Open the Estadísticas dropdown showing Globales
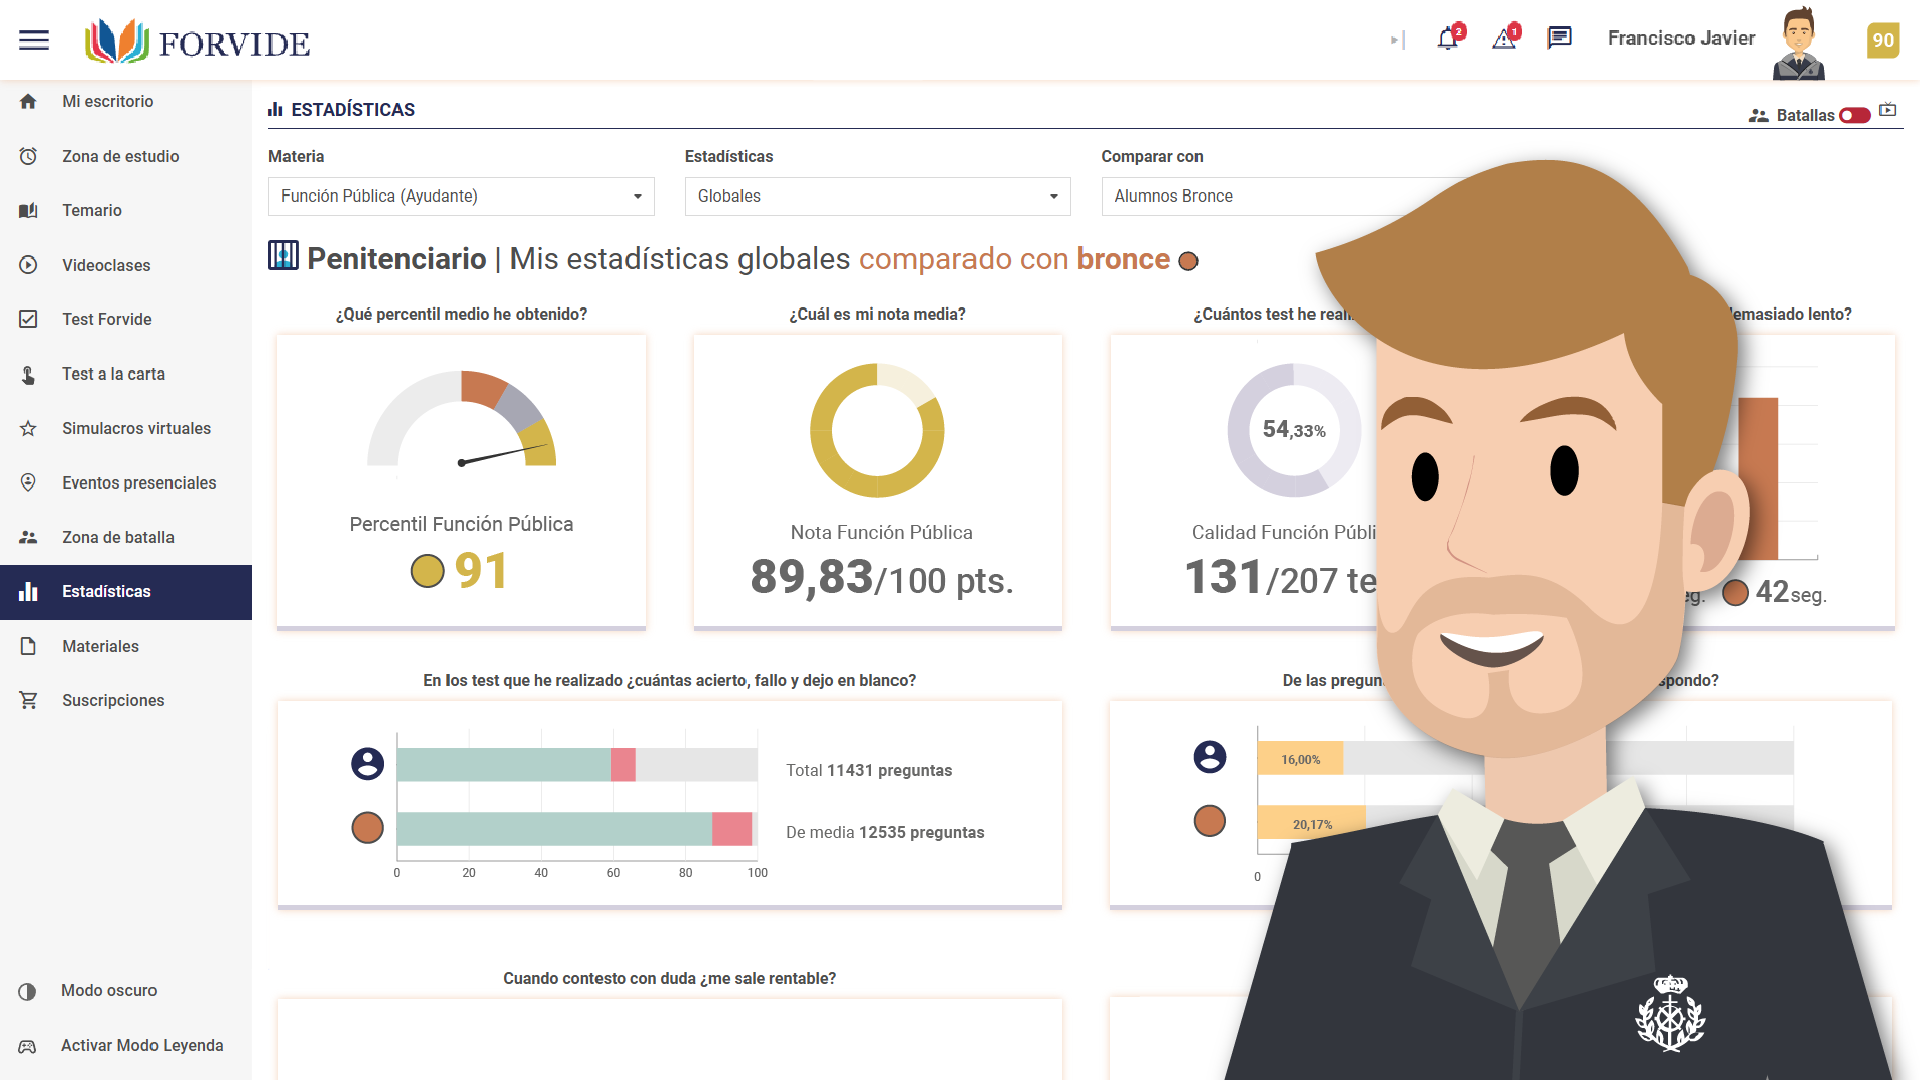Viewport: 1920px width, 1080px height. click(877, 196)
